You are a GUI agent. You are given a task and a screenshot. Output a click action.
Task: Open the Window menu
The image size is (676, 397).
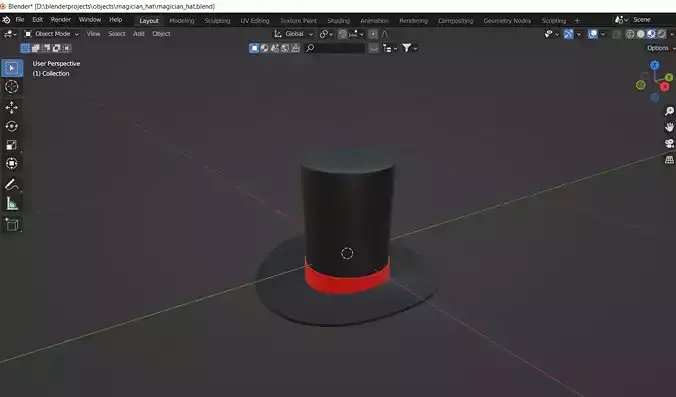pos(90,20)
